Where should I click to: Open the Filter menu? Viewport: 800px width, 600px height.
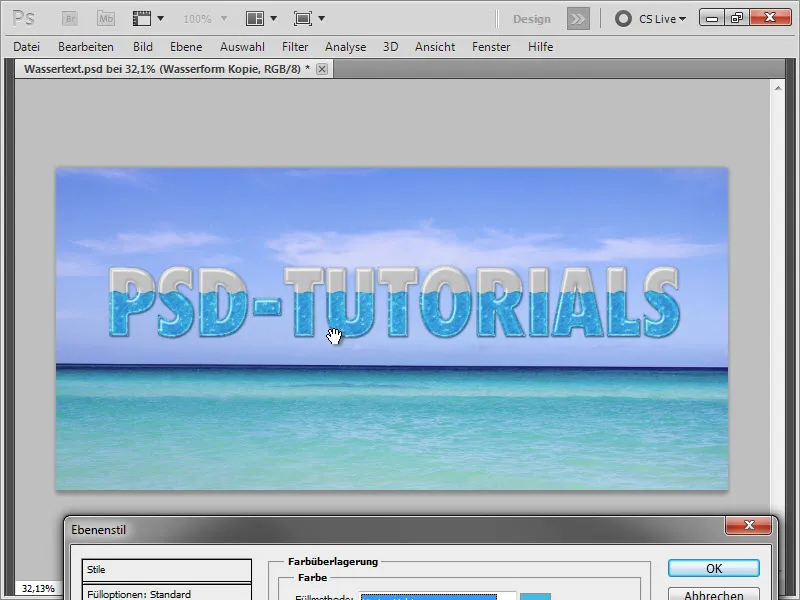coord(295,47)
